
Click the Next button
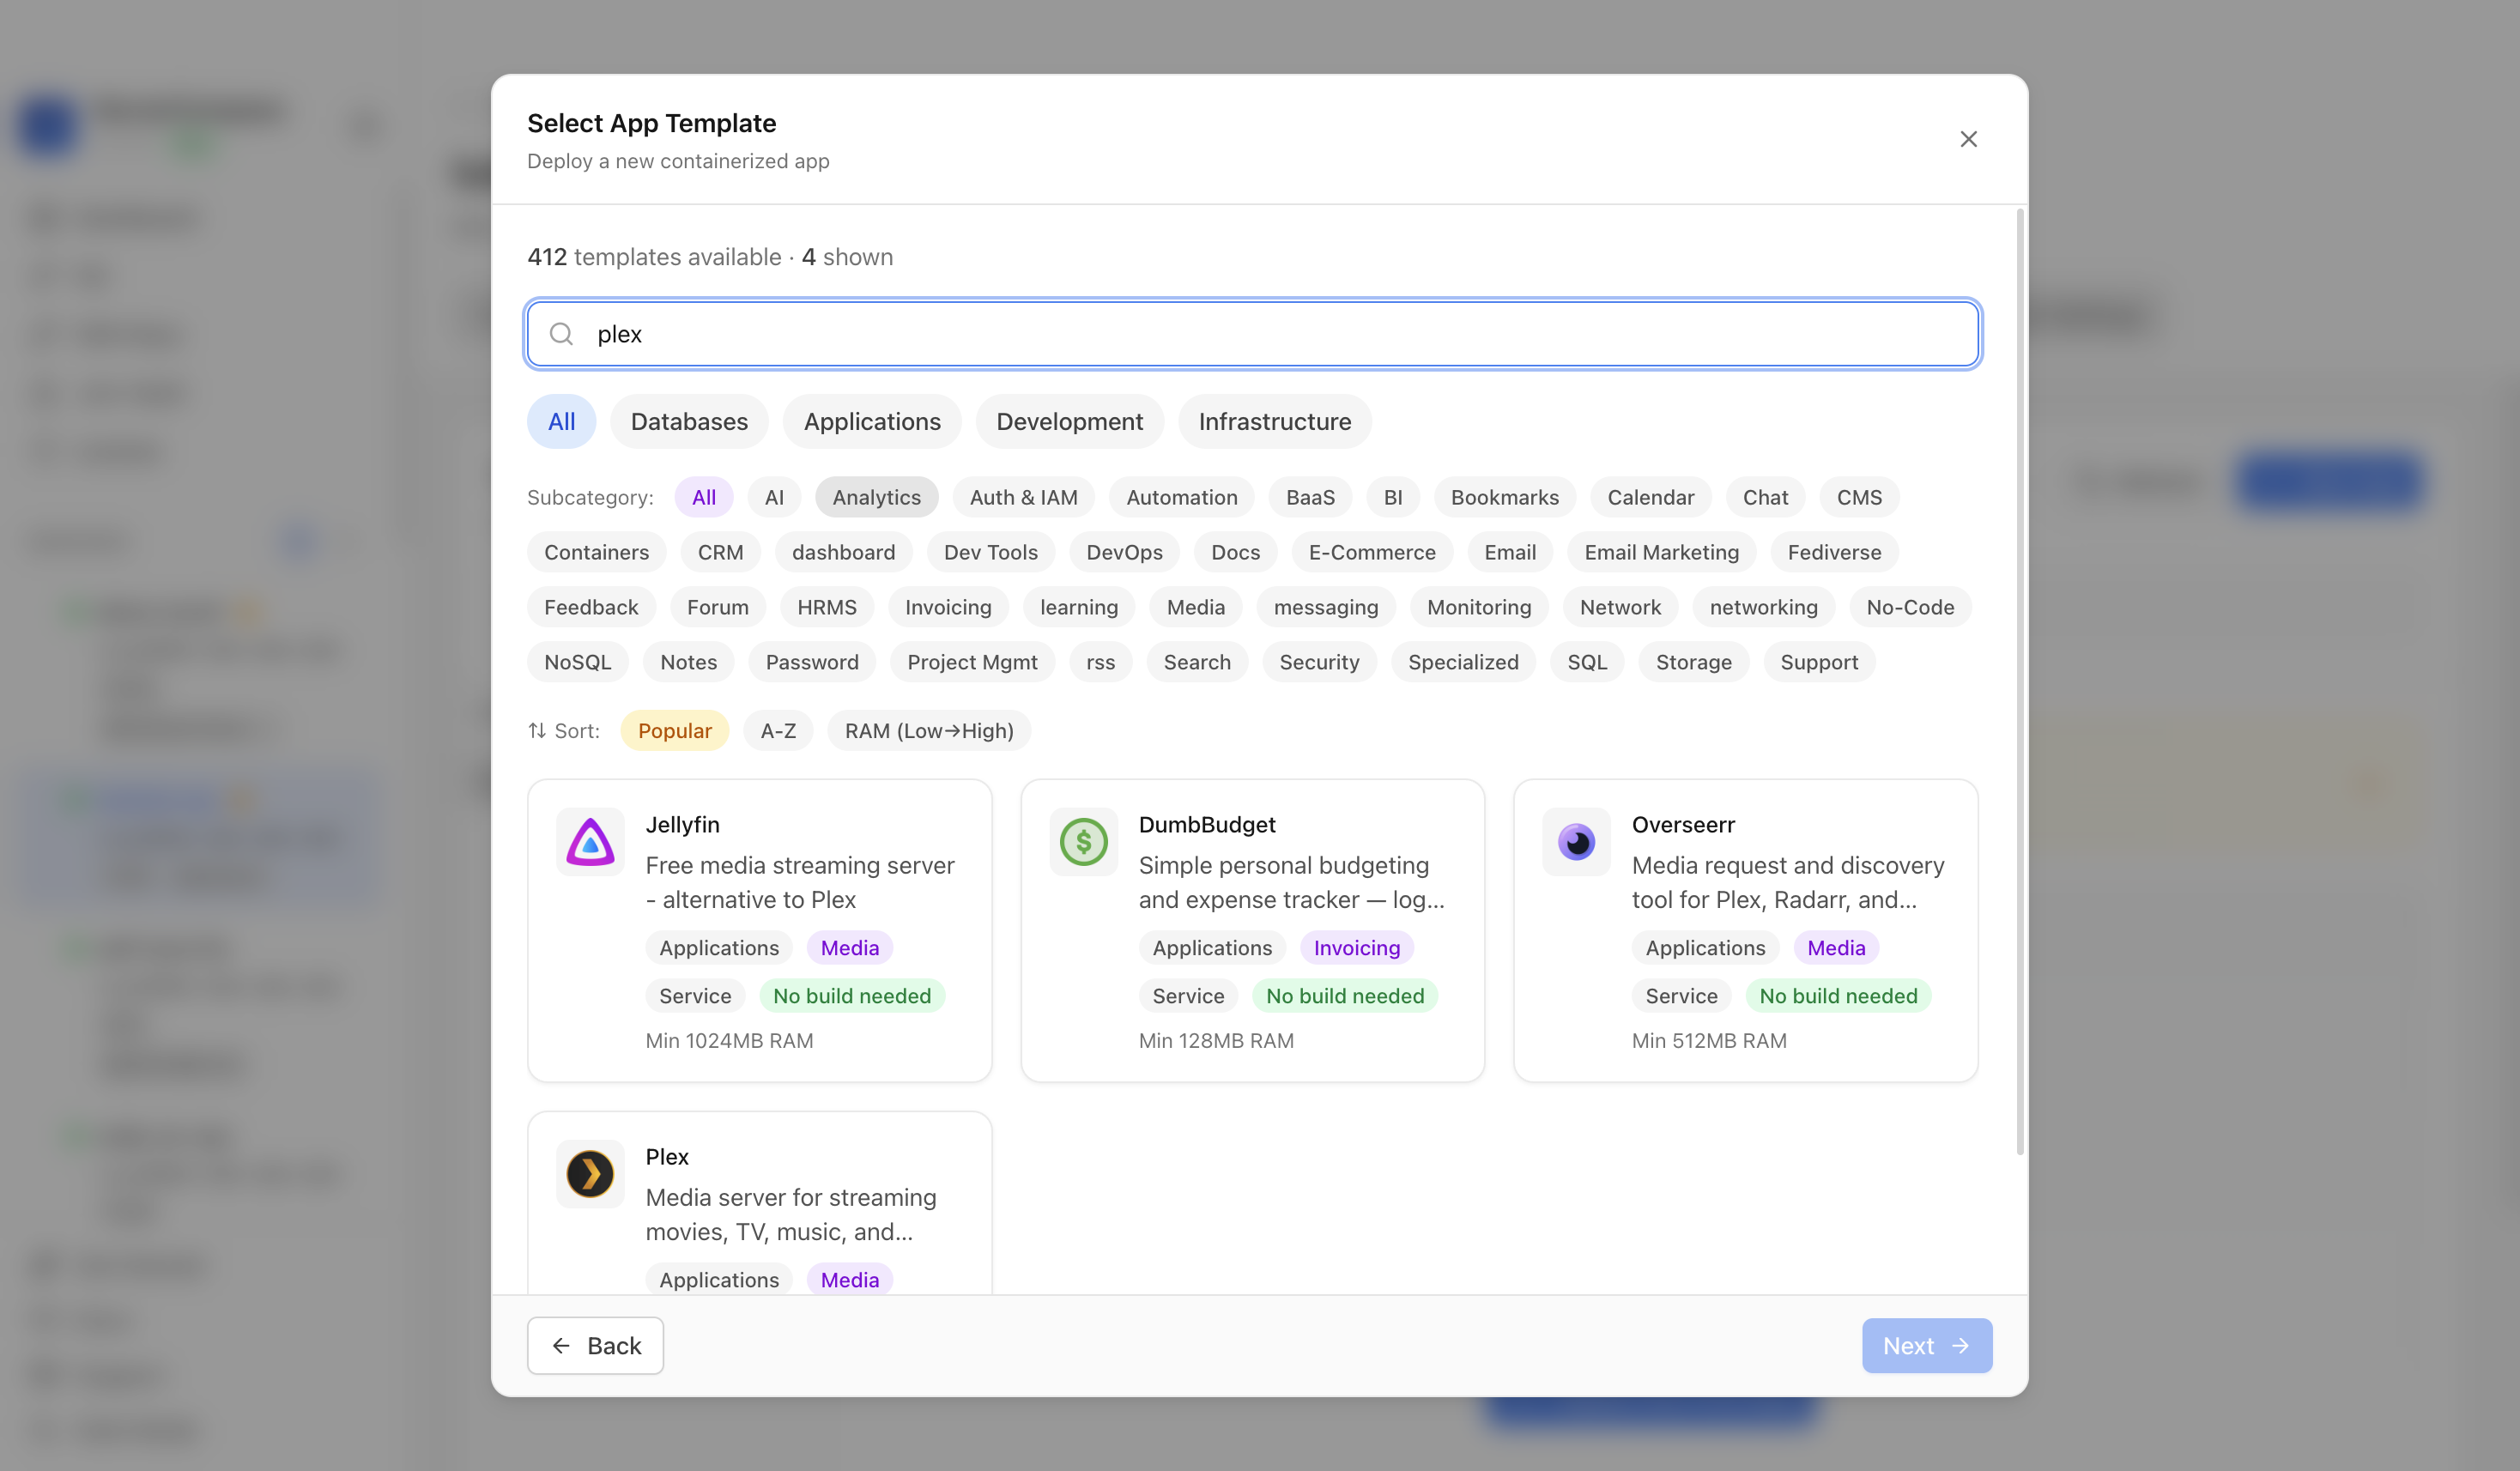point(1926,1346)
